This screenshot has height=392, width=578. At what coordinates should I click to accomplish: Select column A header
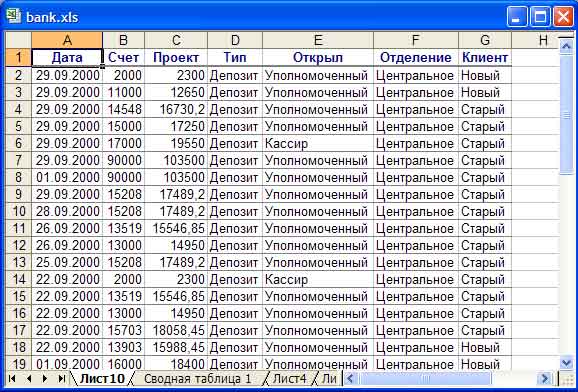point(67,40)
